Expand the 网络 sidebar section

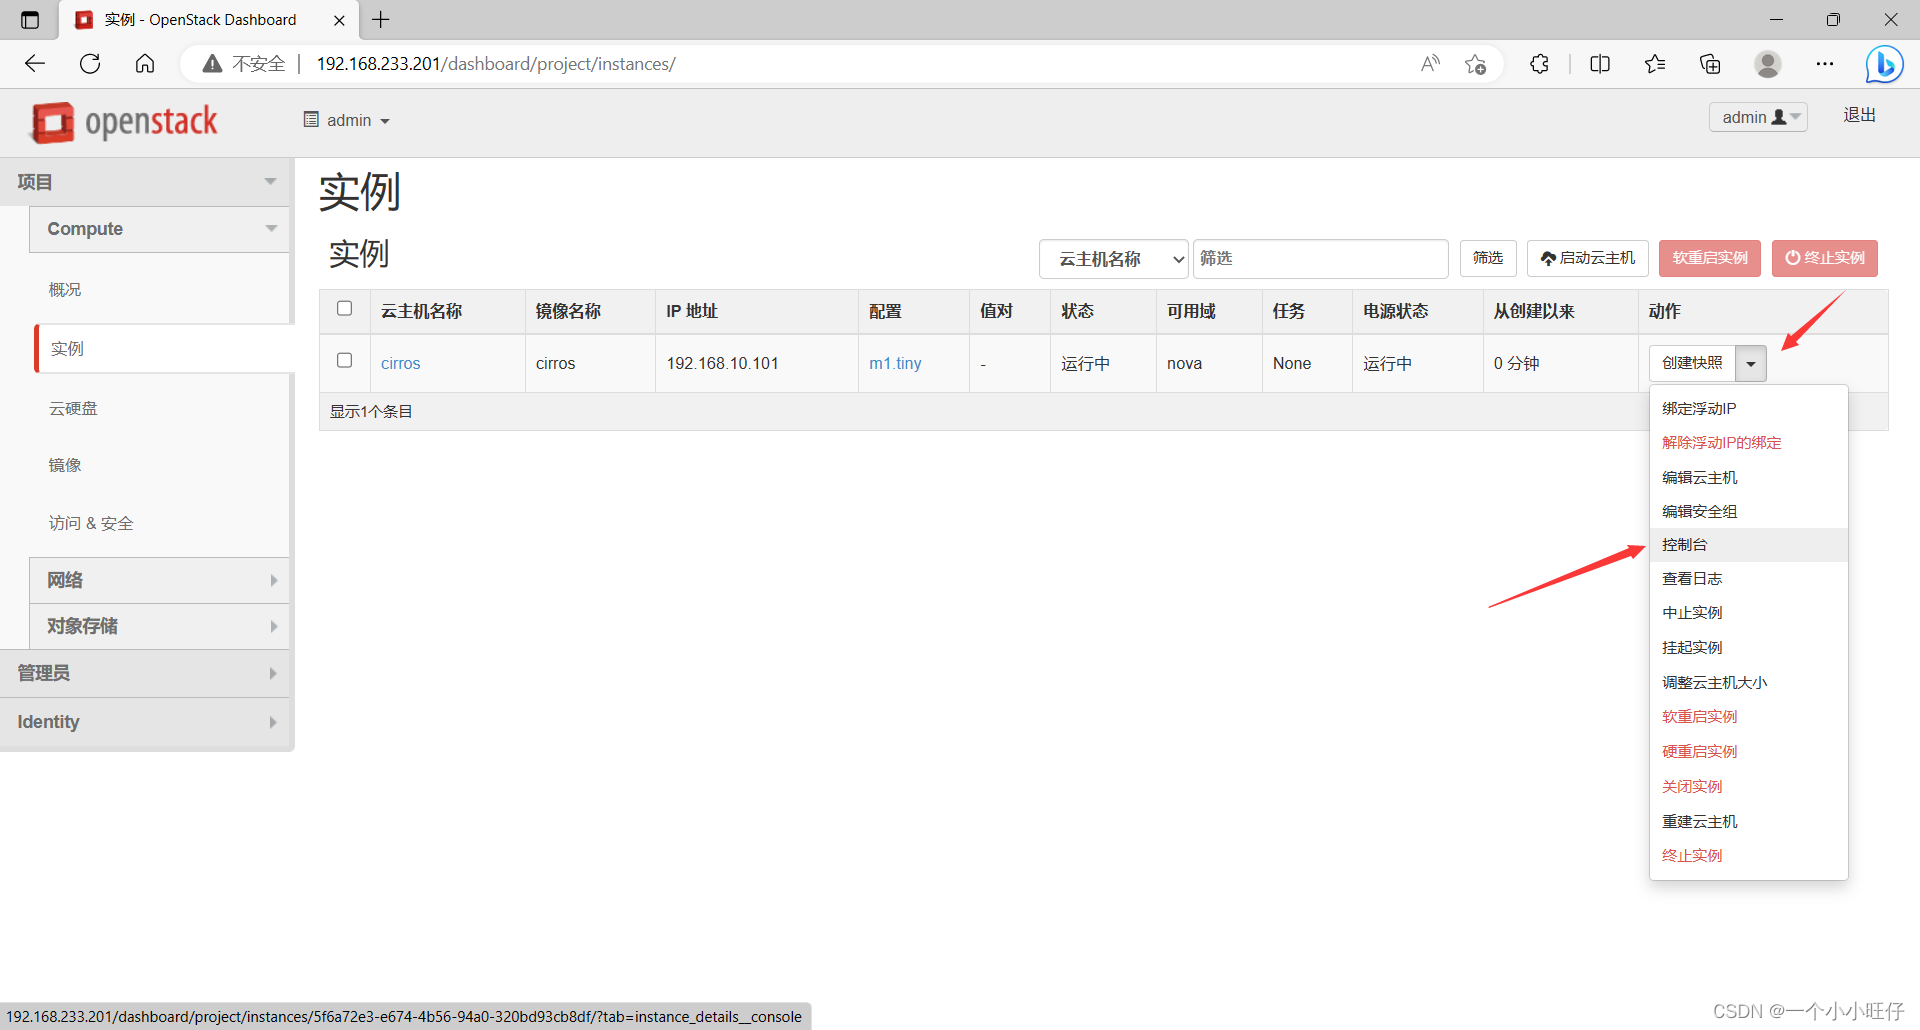(x=159, y=580)
